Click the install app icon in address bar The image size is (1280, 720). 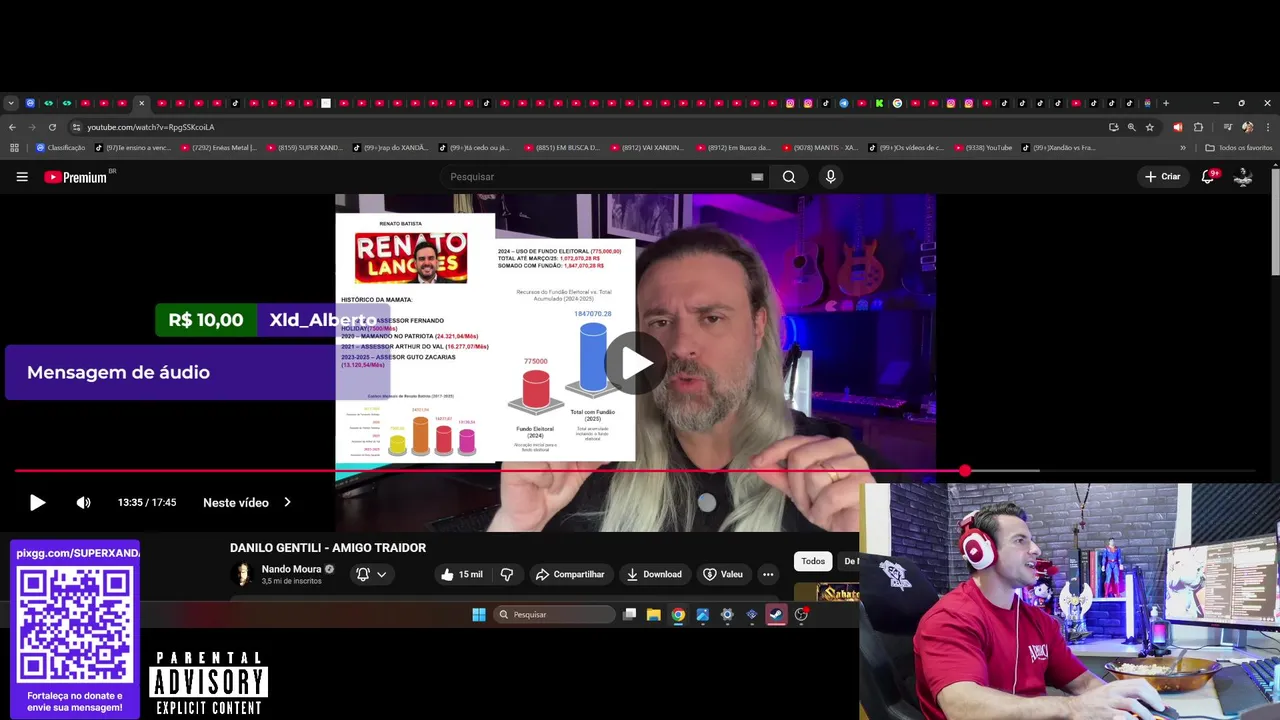(1114, 127)
